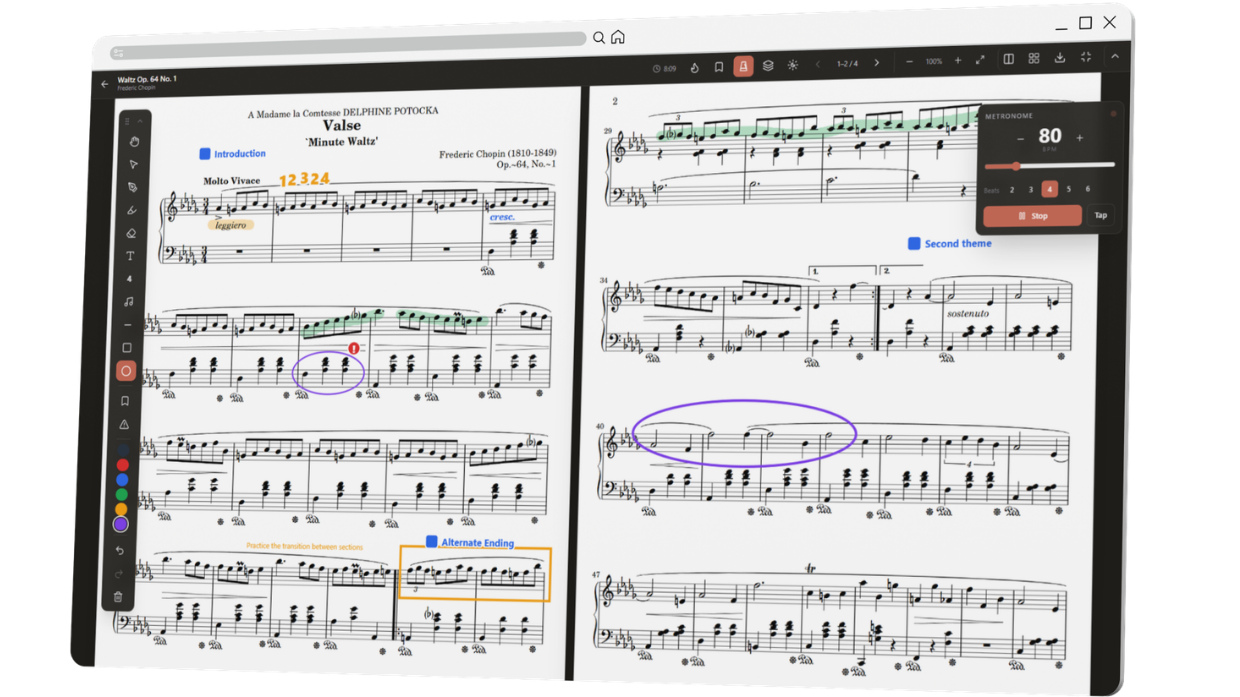The width and height of the screenshot is (1240, 697).
Task: Collapse the annotation toolbar chevron
Action: point(140,121)
